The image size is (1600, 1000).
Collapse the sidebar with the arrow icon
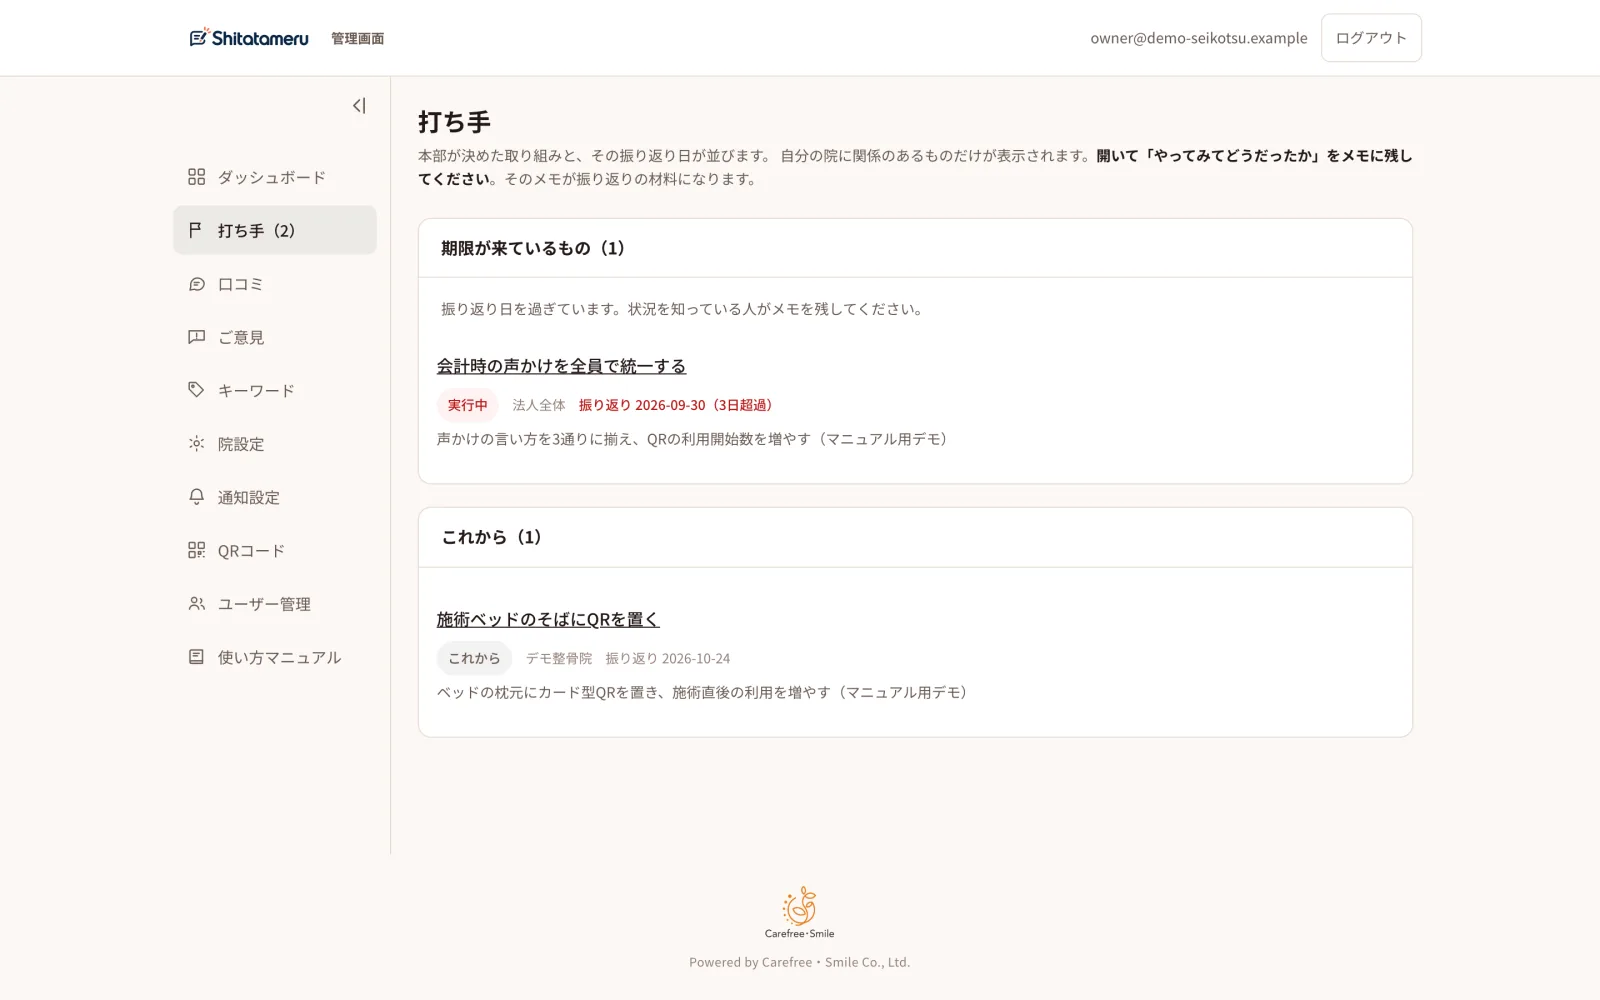(359, 106)
